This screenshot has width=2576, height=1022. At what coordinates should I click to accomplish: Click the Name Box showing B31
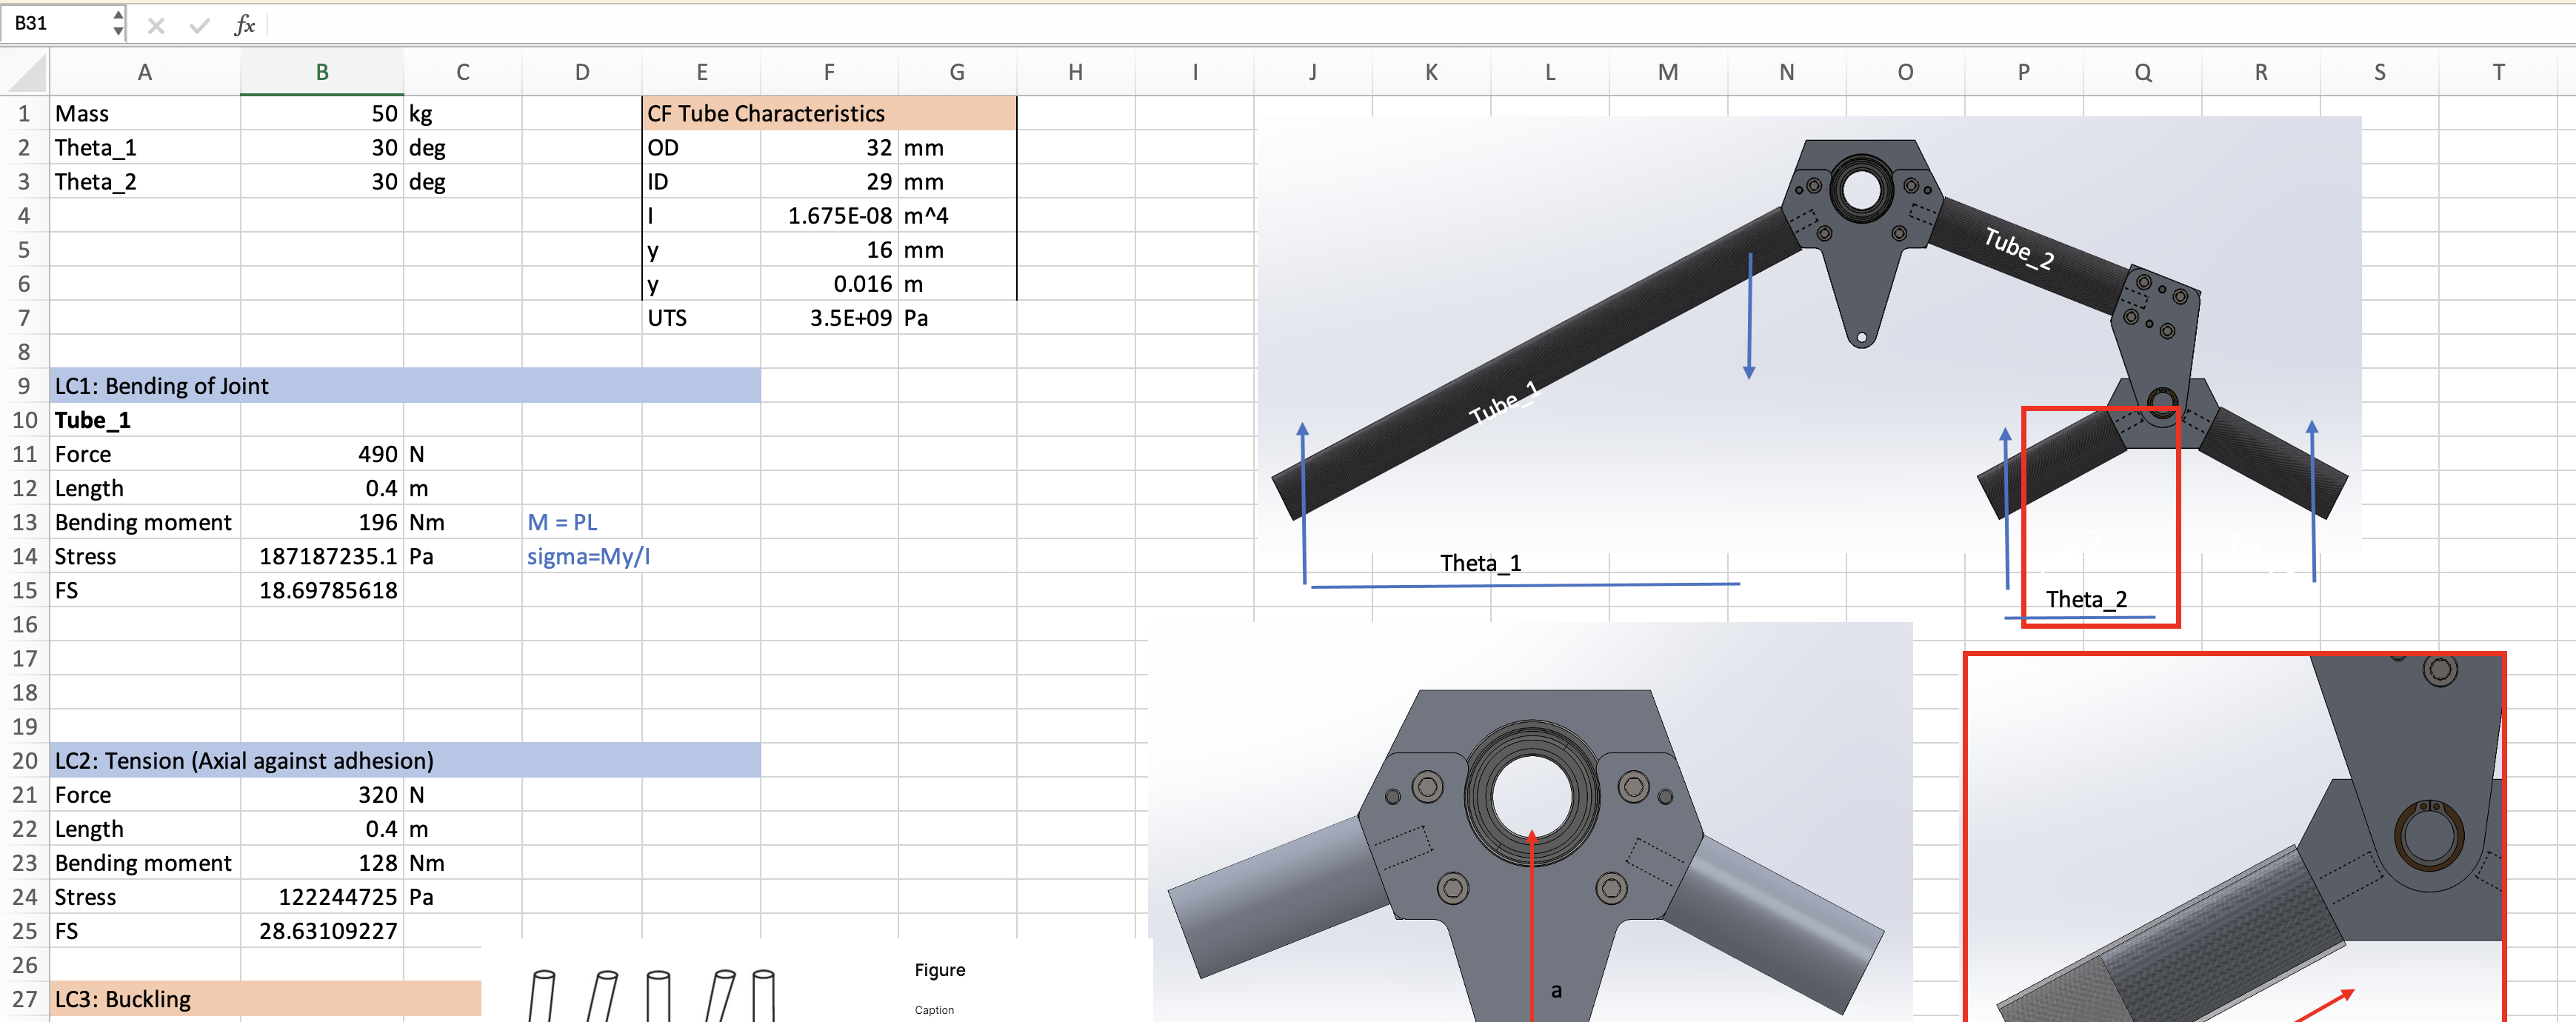[56, 23]
